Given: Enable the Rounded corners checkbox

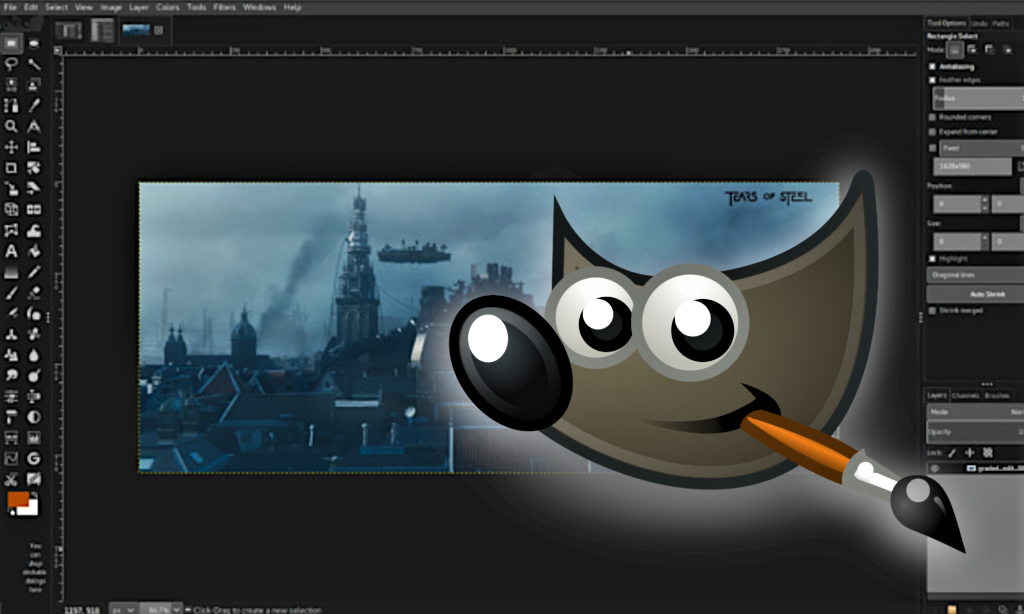Looking at the screenshot, I should [x=933, y=117].
